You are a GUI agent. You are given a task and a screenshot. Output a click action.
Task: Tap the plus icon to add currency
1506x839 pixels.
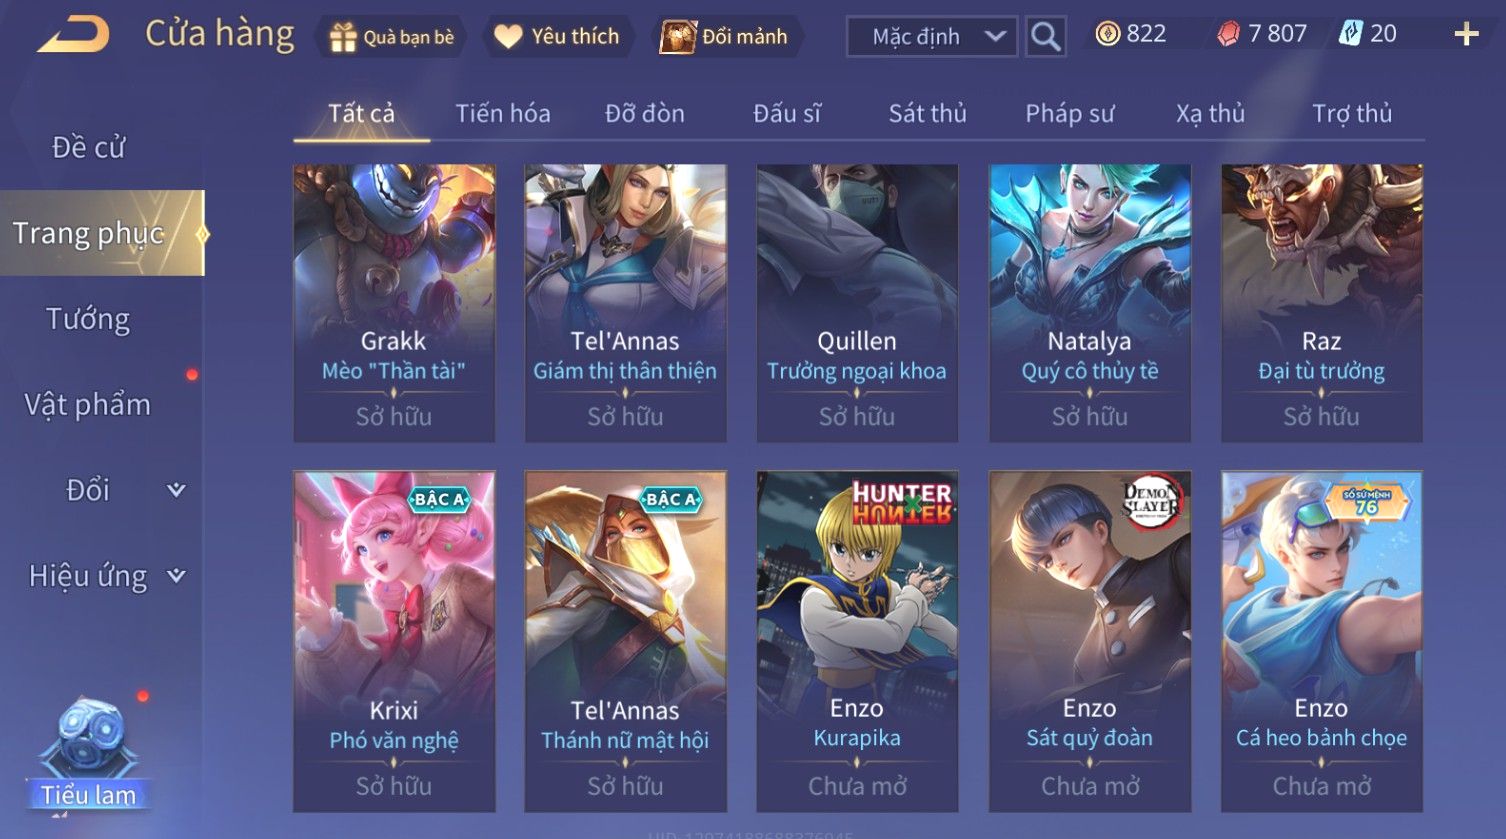click(1466, 35)
